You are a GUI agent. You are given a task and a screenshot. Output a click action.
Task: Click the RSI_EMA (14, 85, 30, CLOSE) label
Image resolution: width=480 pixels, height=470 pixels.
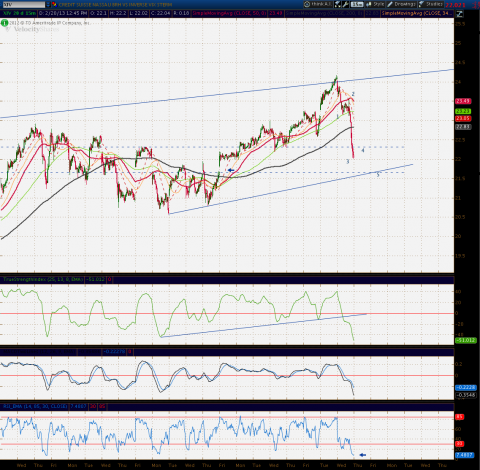[x=35, y=407]
